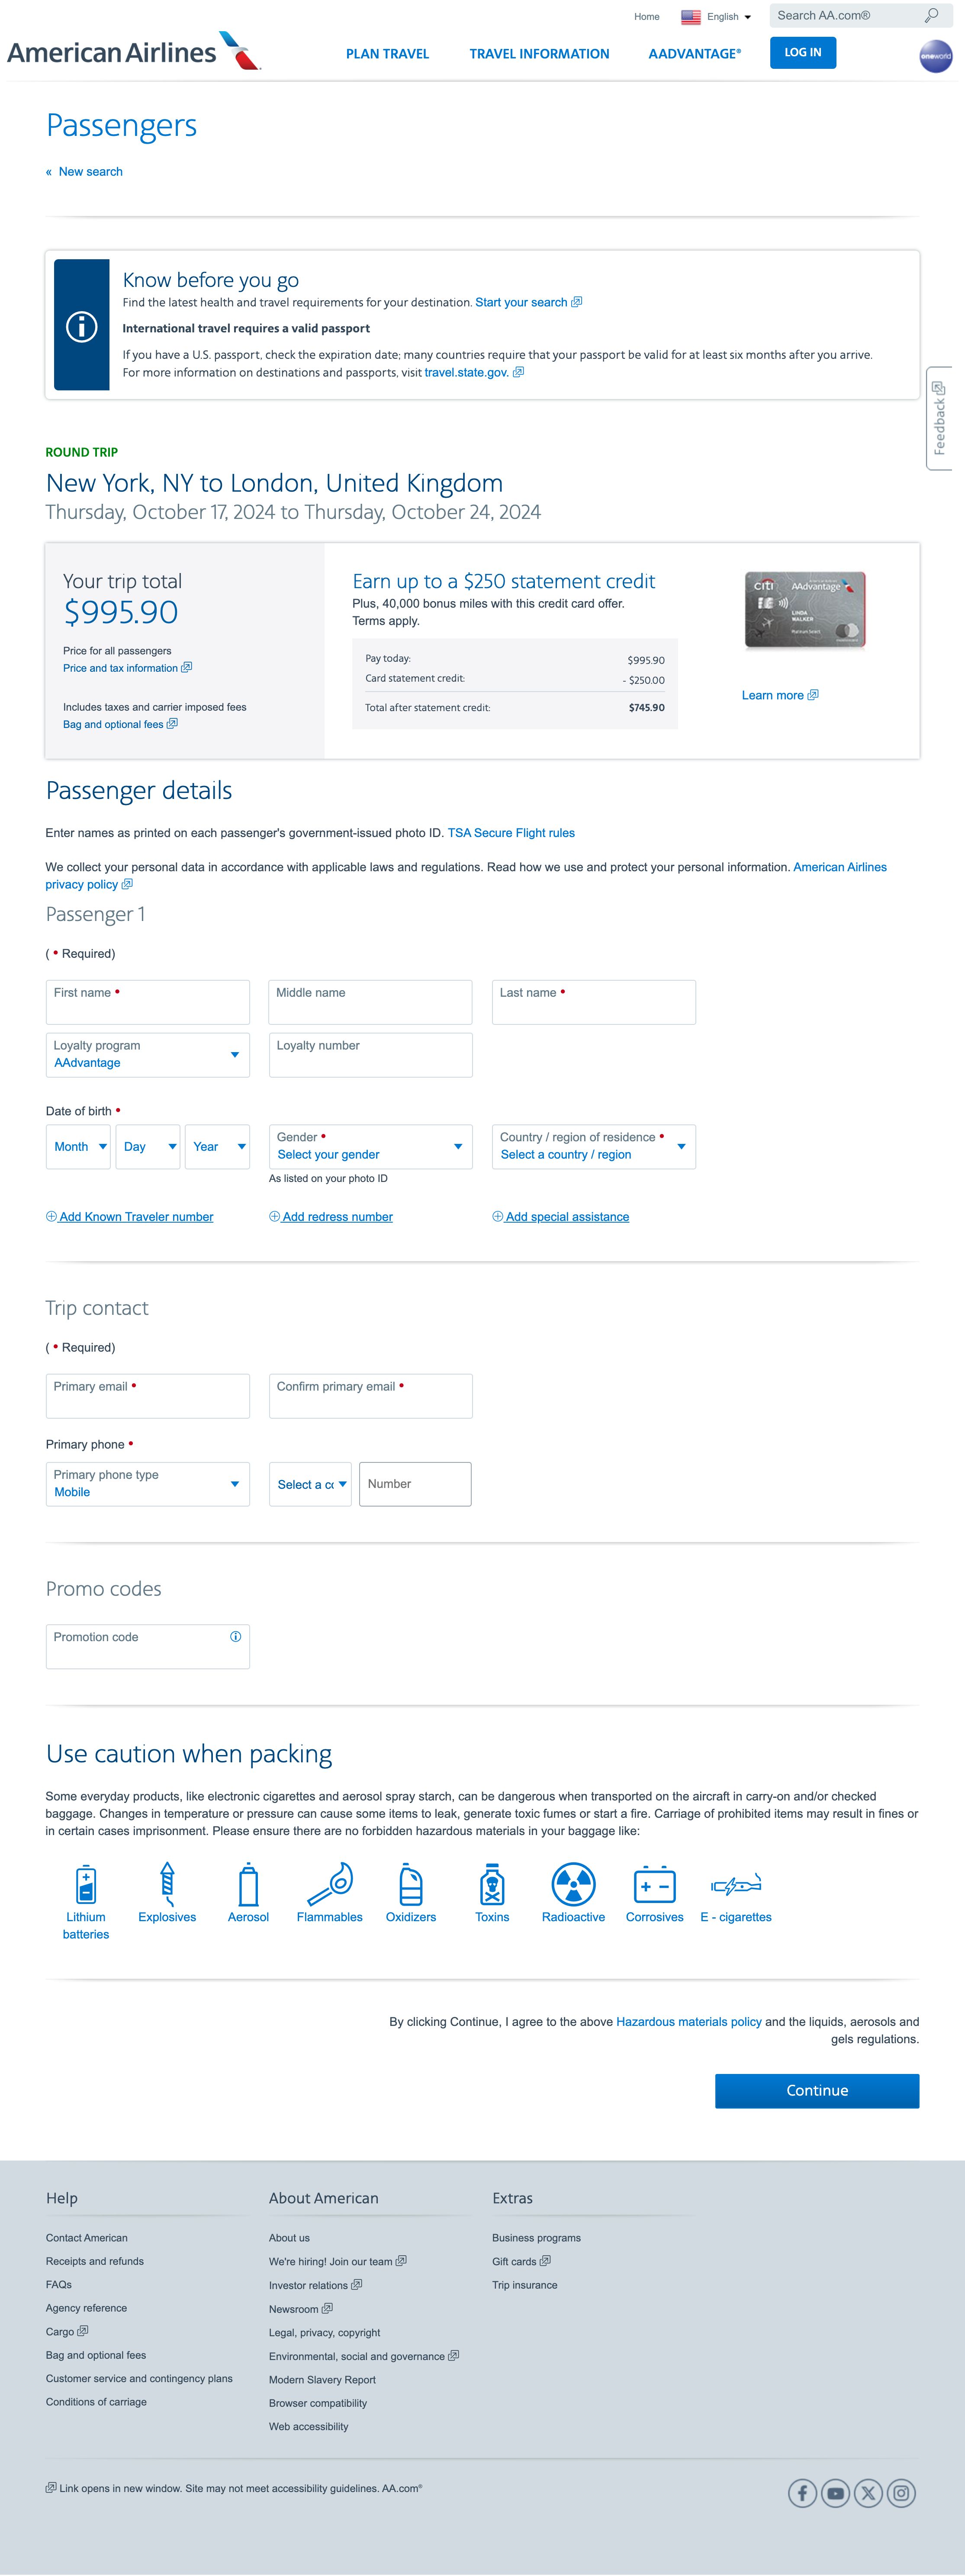Image resolution: width=965 pixels, height=2576 pixels.
Task: Click the promotion code info icon
Action: coord(236,1637)
